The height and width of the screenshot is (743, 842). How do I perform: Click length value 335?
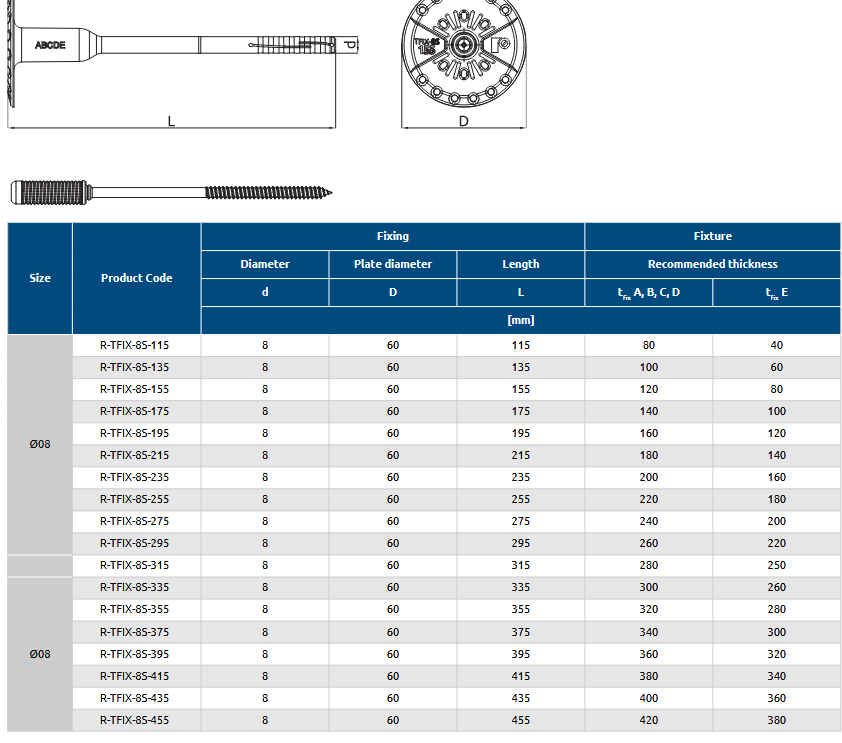(520, 587)
